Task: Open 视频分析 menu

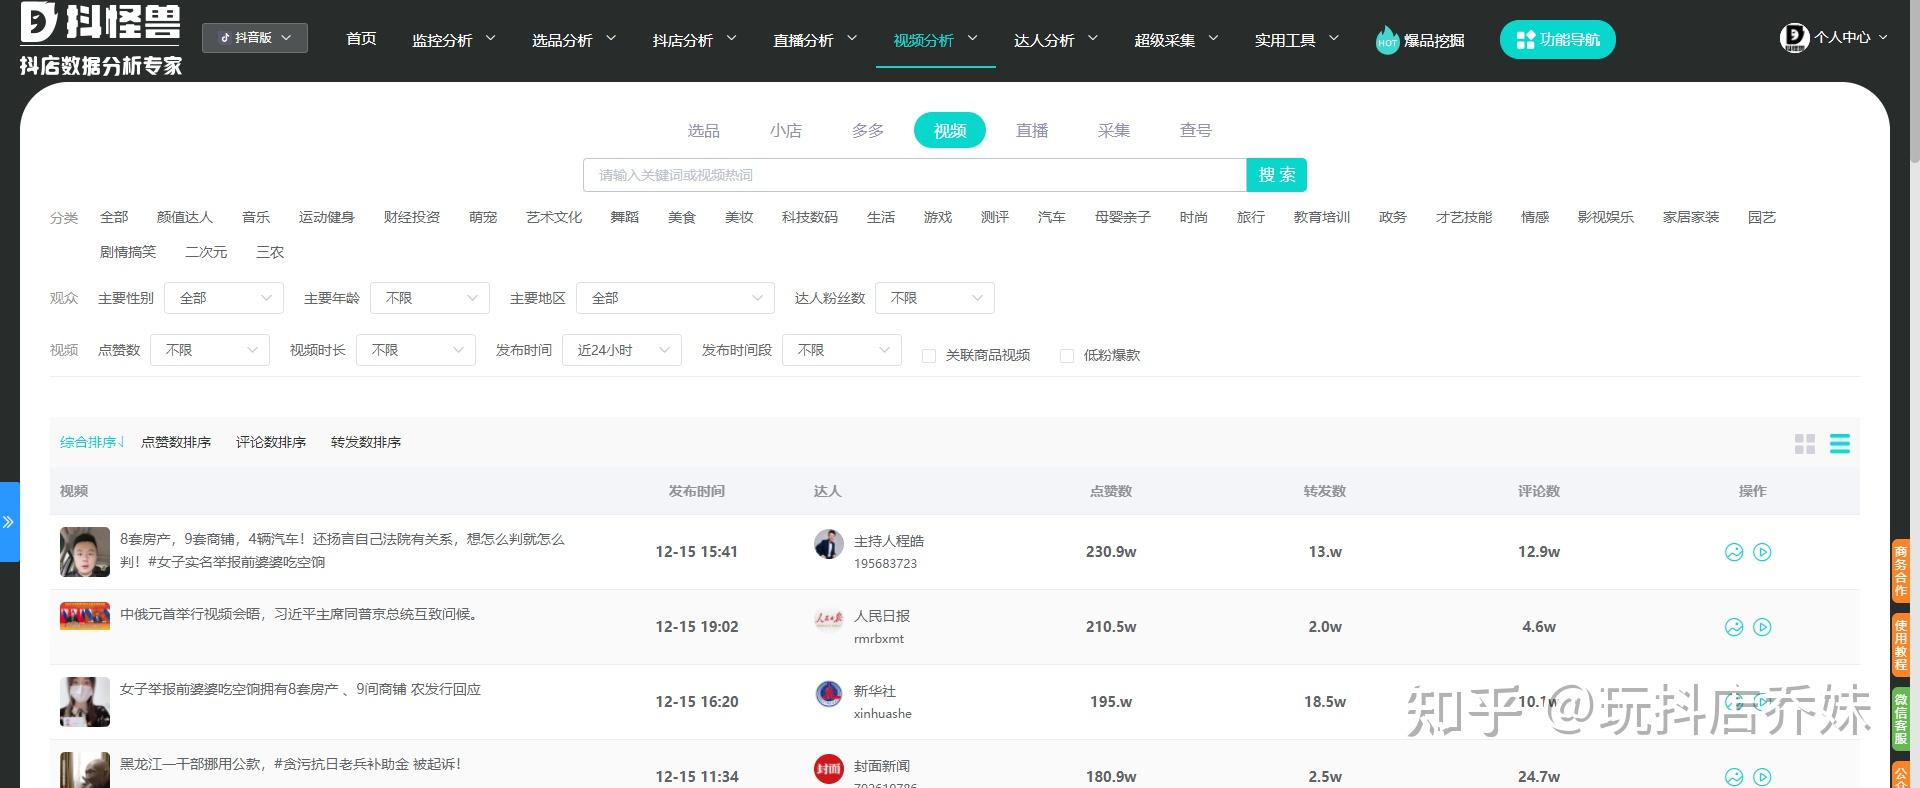Action: coord(935,40)
